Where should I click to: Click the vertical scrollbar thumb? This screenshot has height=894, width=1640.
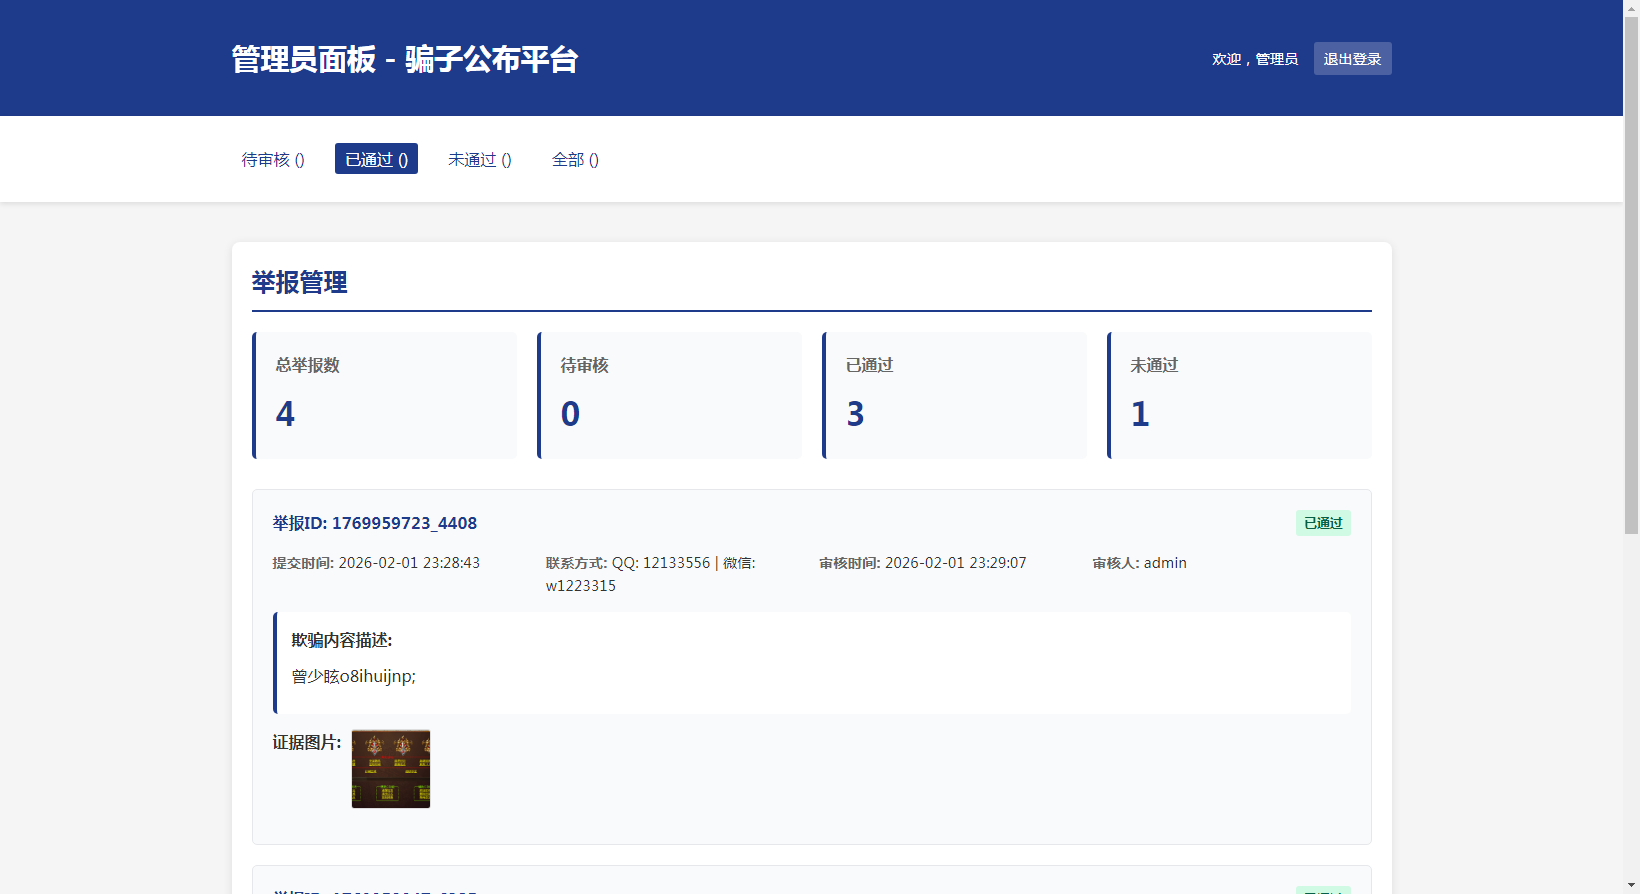(1631, 270)
